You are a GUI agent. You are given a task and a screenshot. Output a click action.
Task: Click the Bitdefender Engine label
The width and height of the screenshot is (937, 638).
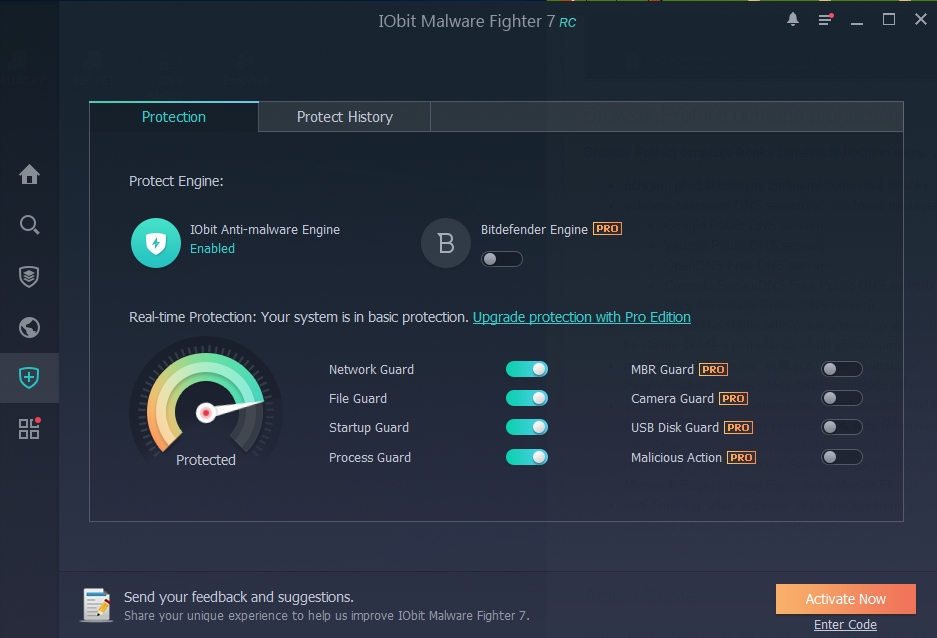point(534,229)
